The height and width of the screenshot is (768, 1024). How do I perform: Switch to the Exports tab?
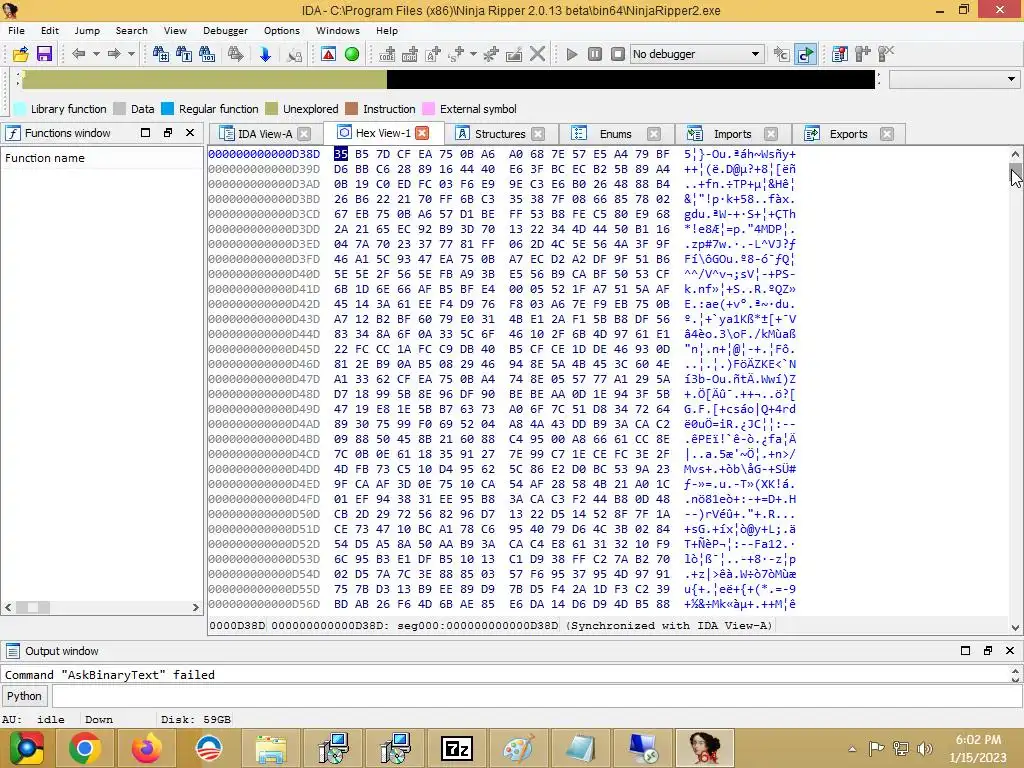848,134
